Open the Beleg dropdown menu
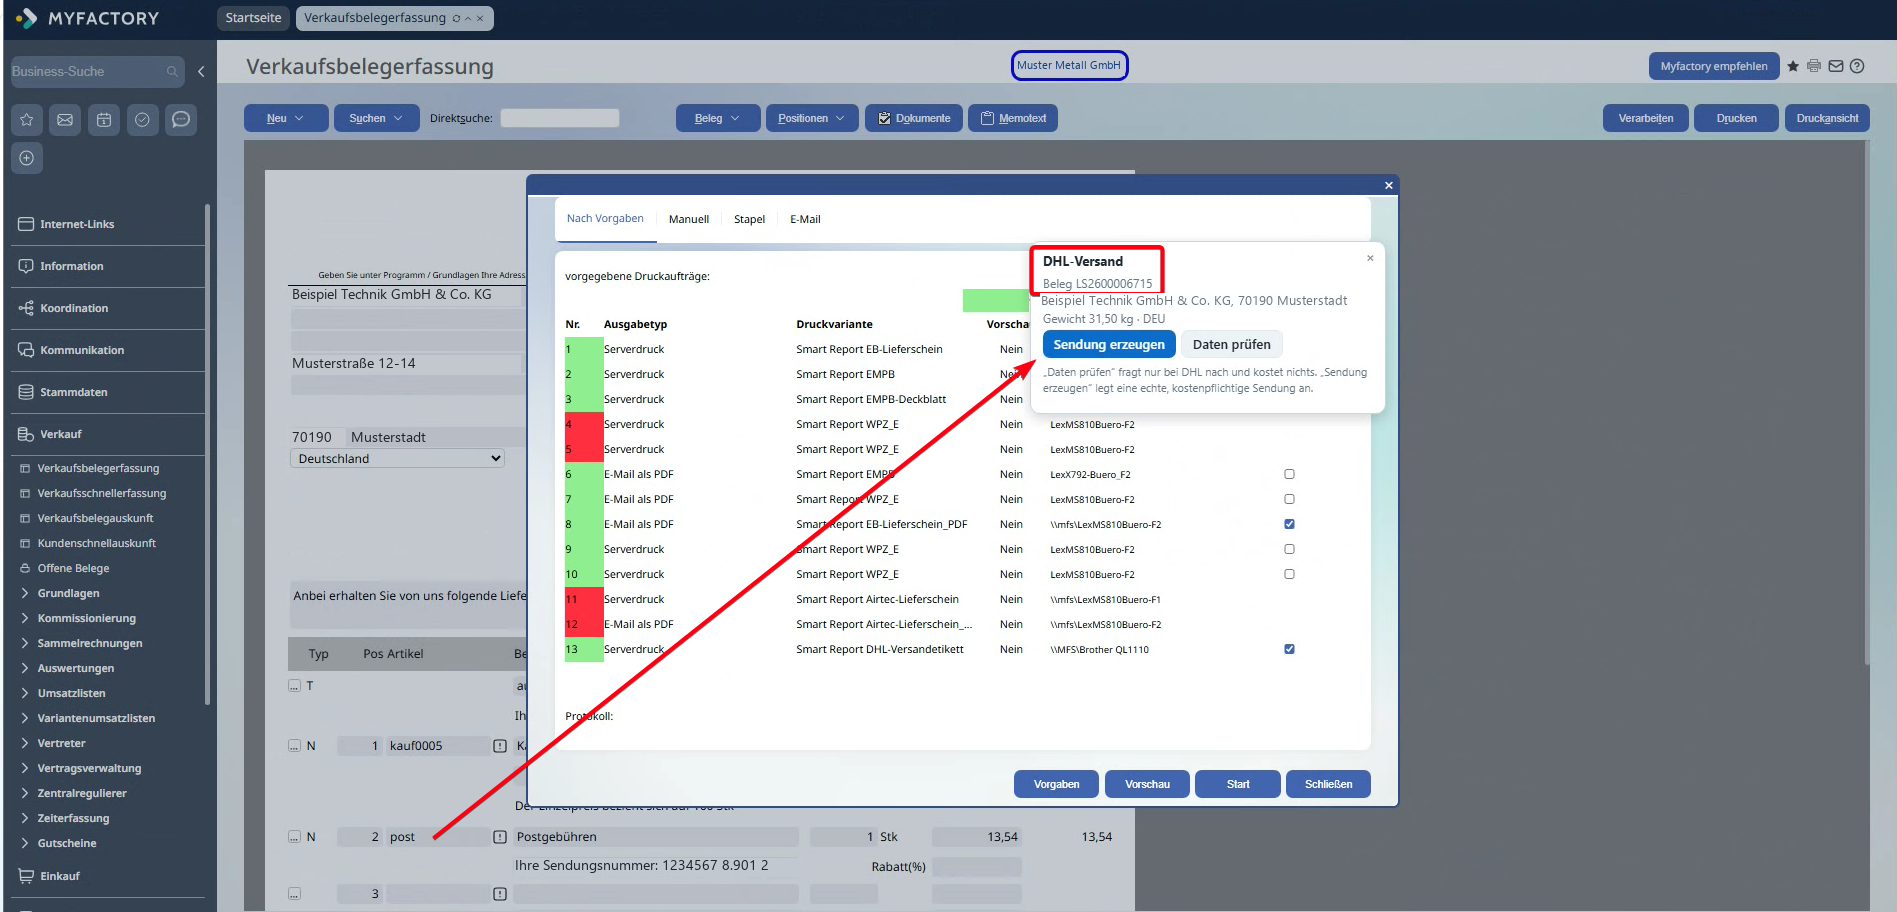The image size is (1897, 912). (x=718, y=118)
